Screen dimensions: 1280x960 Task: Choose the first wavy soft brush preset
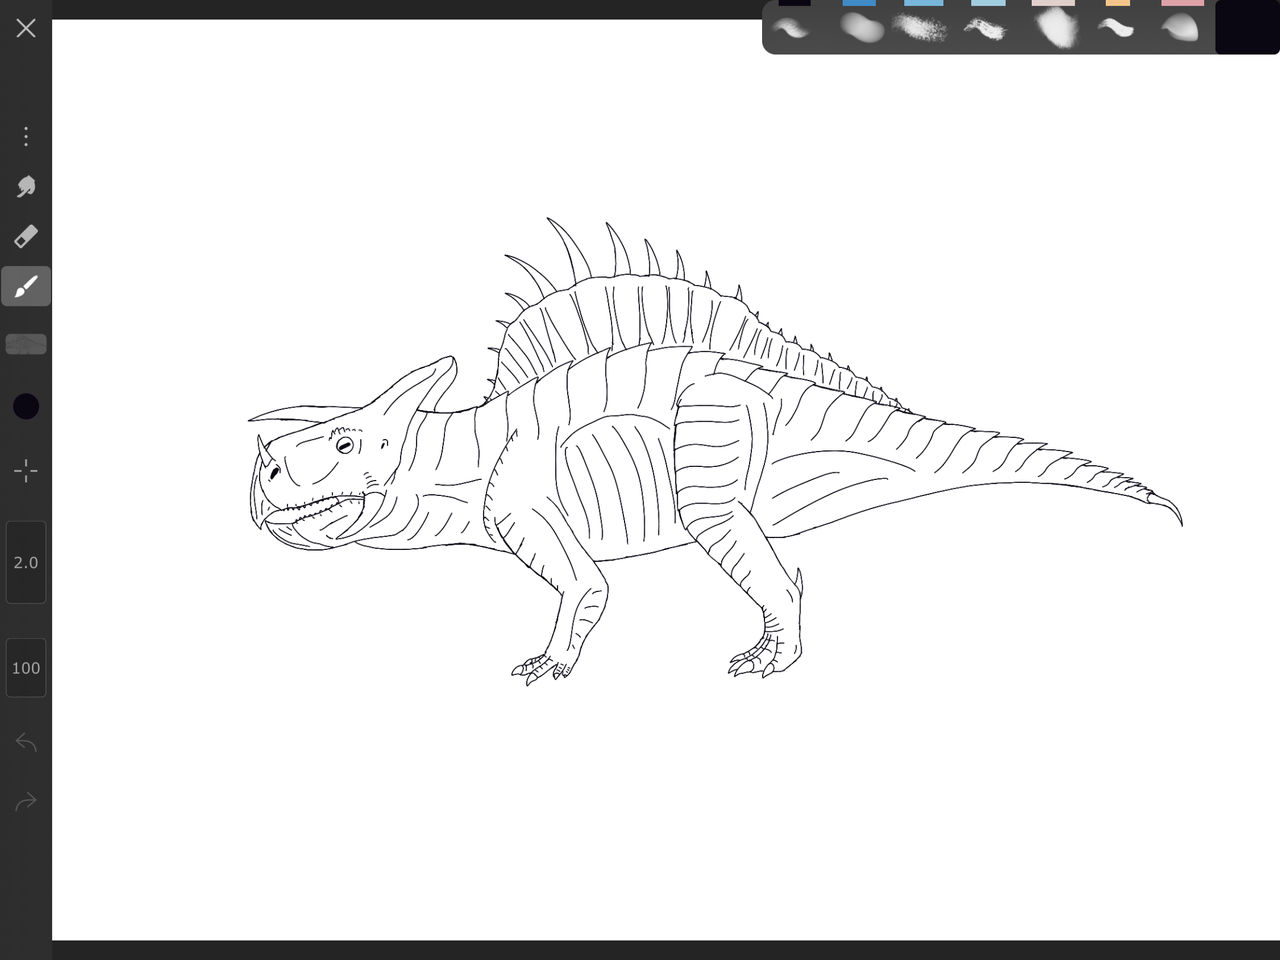[x=792, y=28]
